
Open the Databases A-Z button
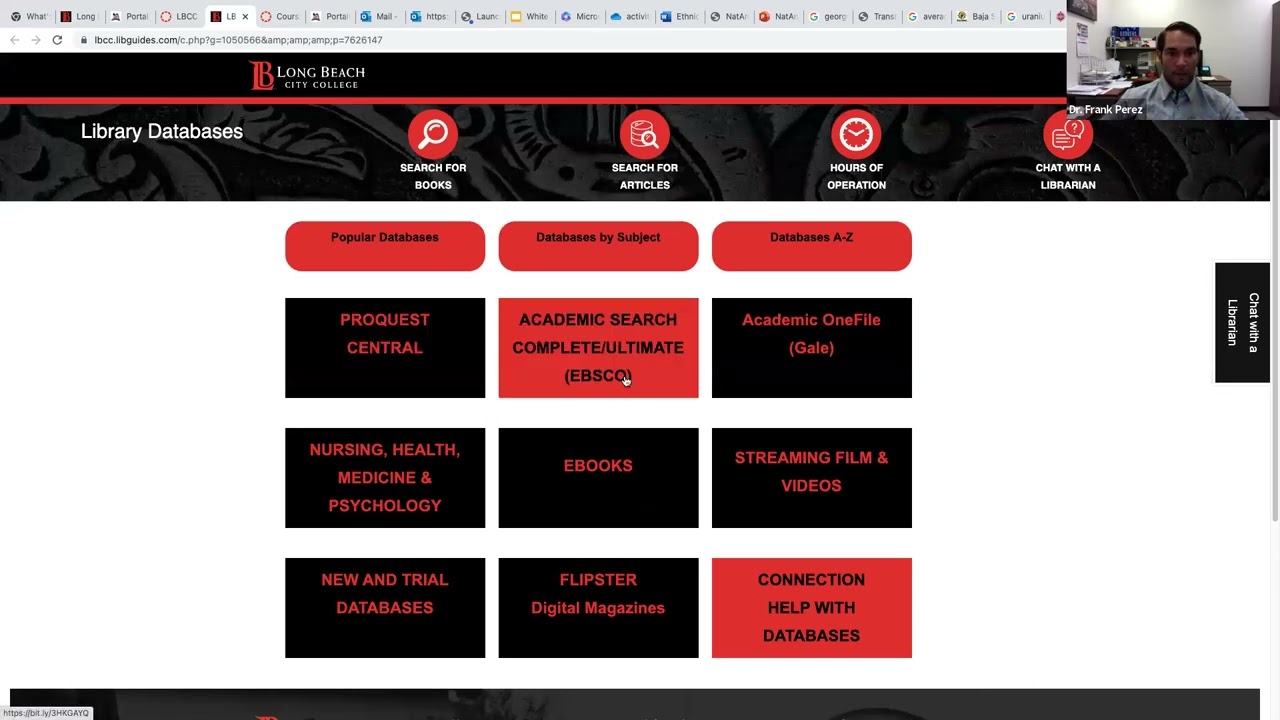click(x=812, y=246)
